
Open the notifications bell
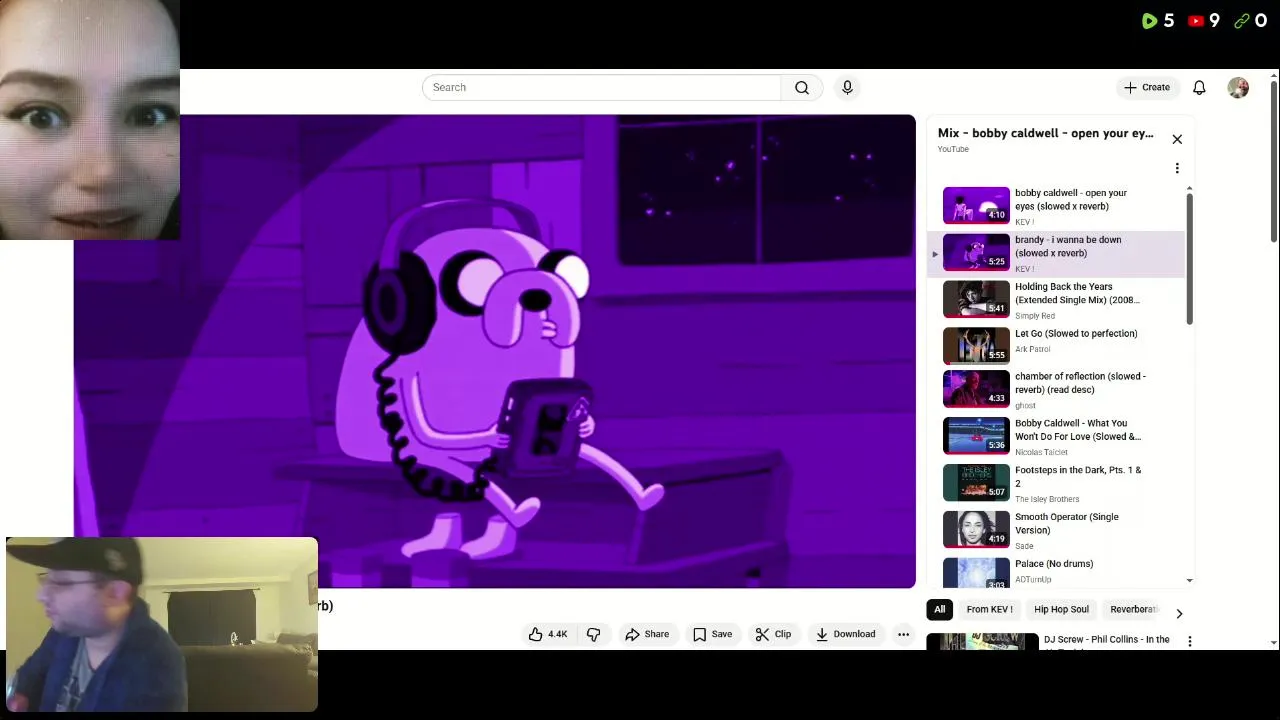click(1199, 87)
